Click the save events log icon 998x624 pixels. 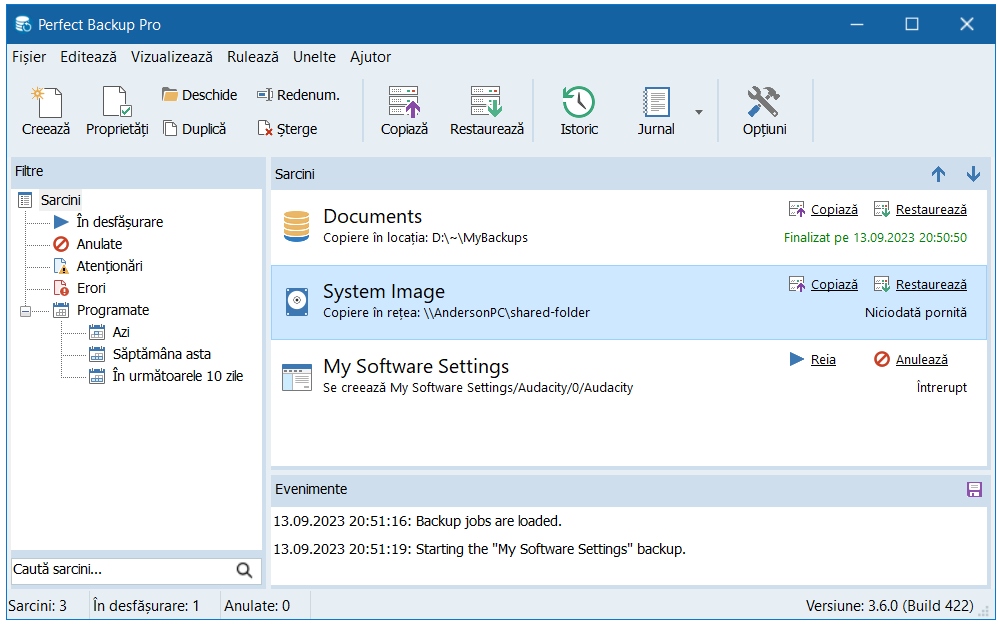(973, 489)
